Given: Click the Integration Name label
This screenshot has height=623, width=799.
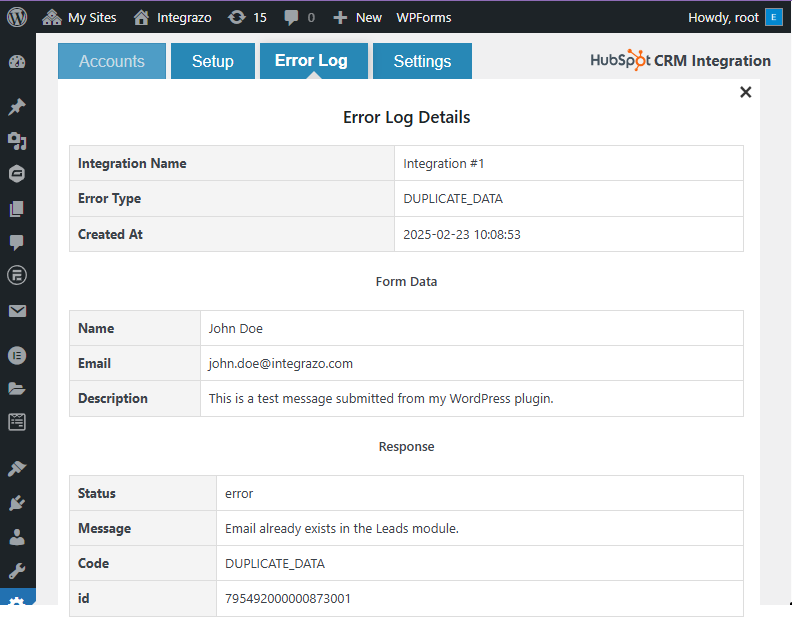Looking at the screenshot, I should pos(132,164).
